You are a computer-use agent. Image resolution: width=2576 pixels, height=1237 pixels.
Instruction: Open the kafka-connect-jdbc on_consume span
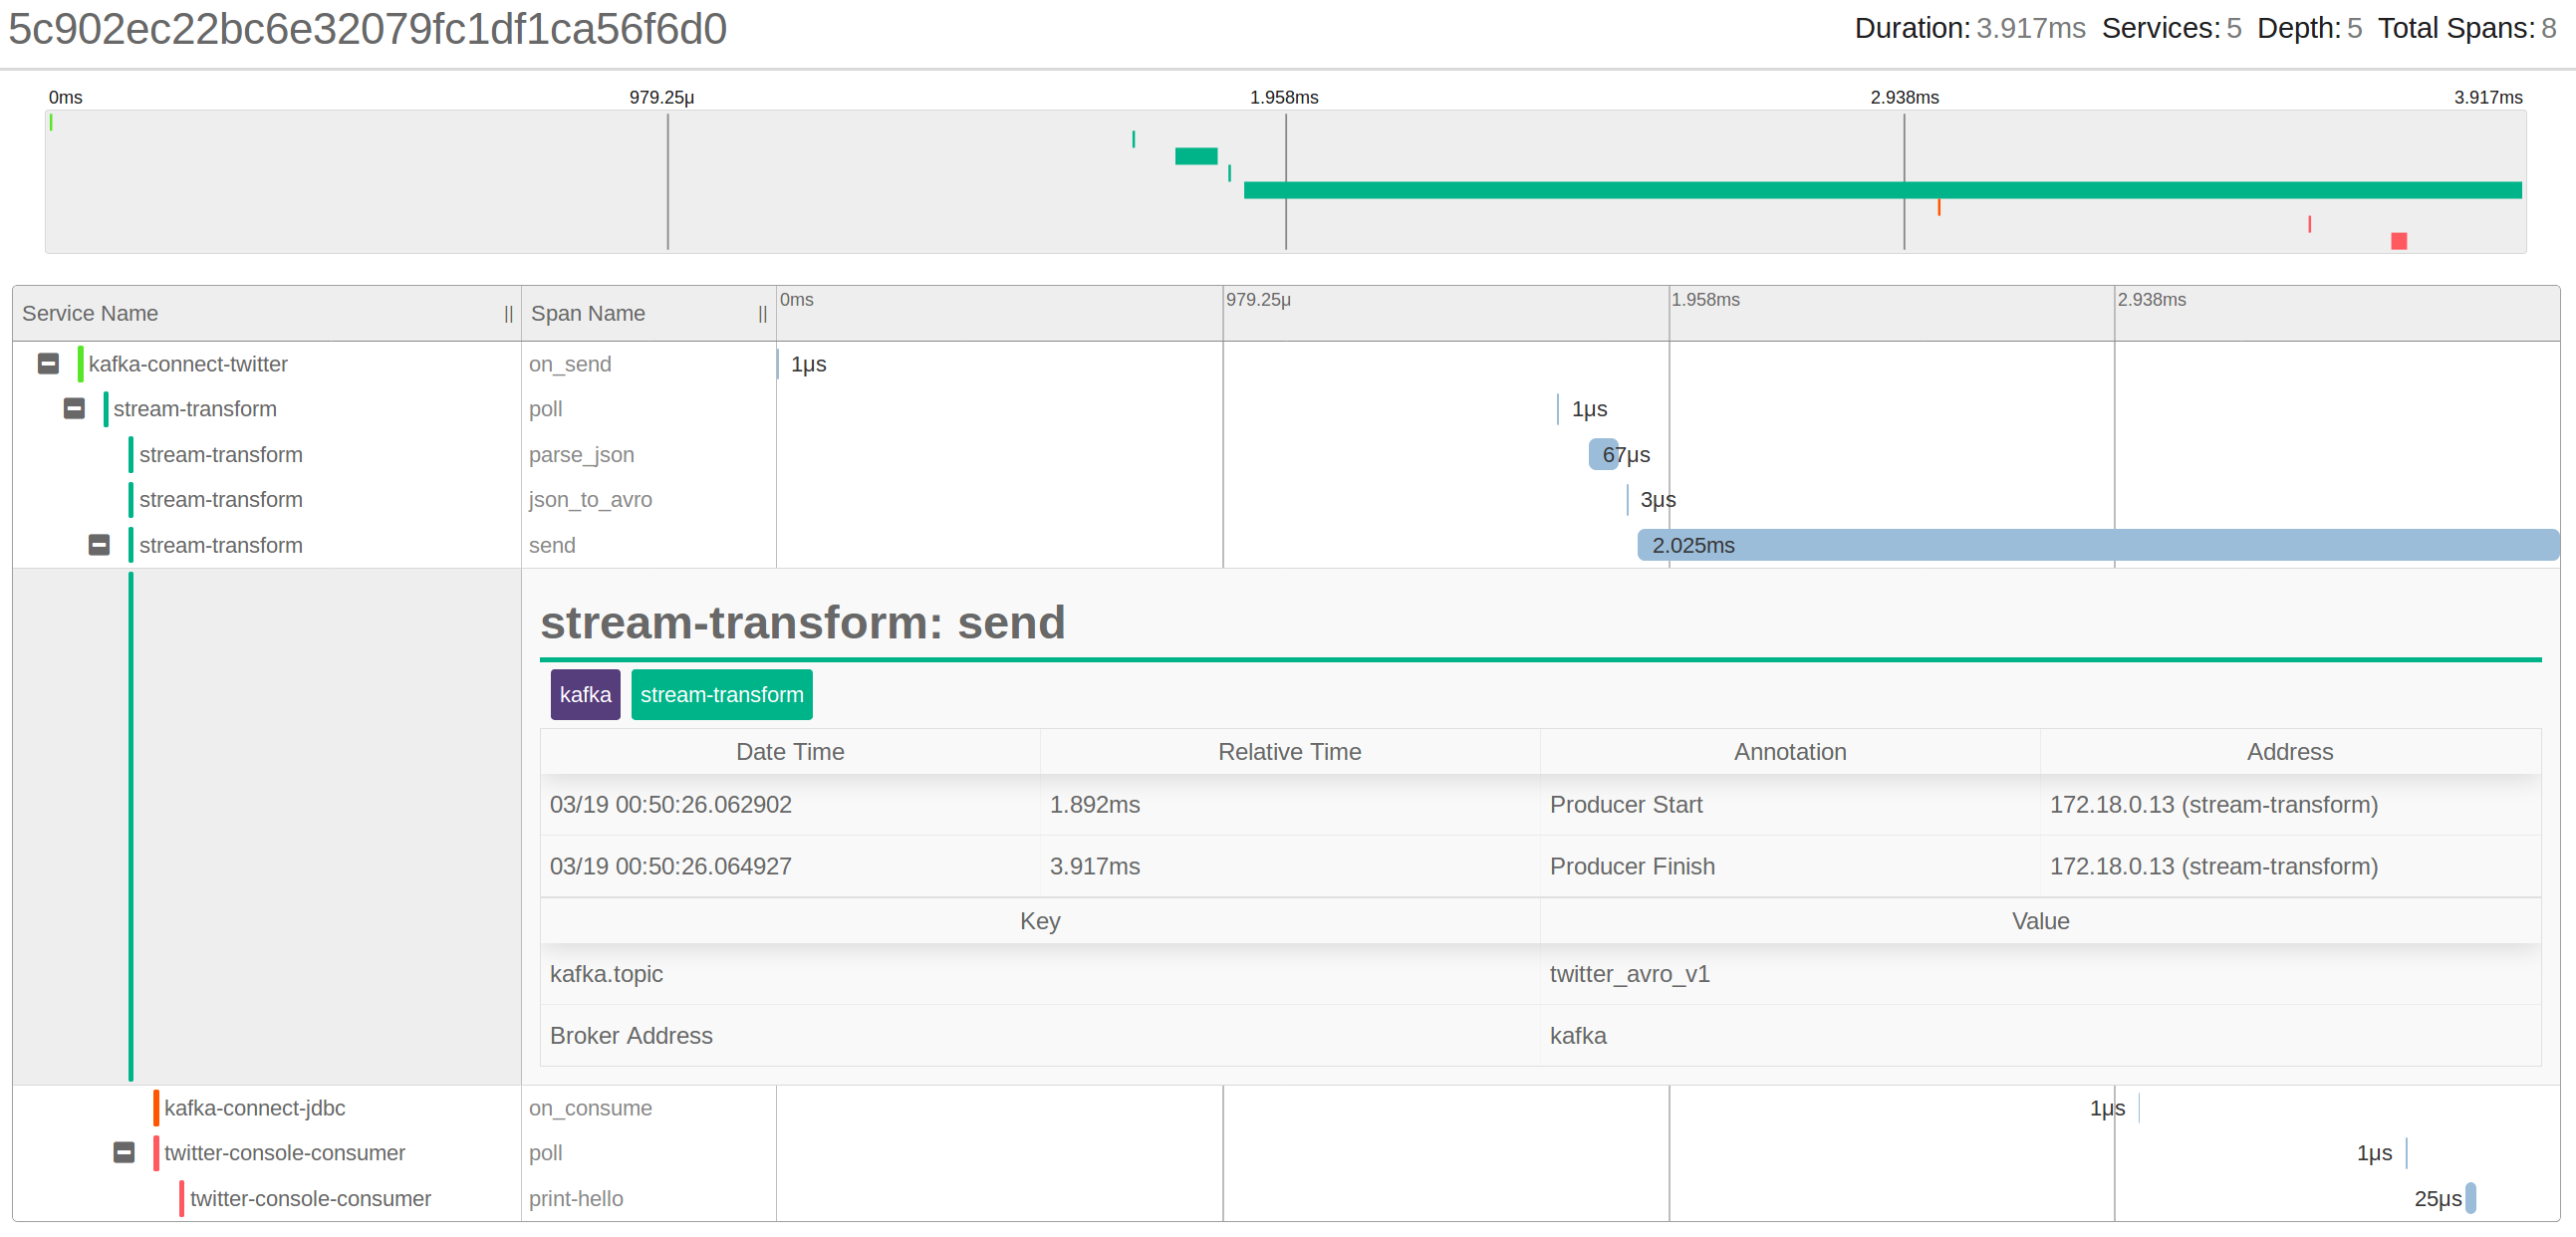click(590, 1108)
